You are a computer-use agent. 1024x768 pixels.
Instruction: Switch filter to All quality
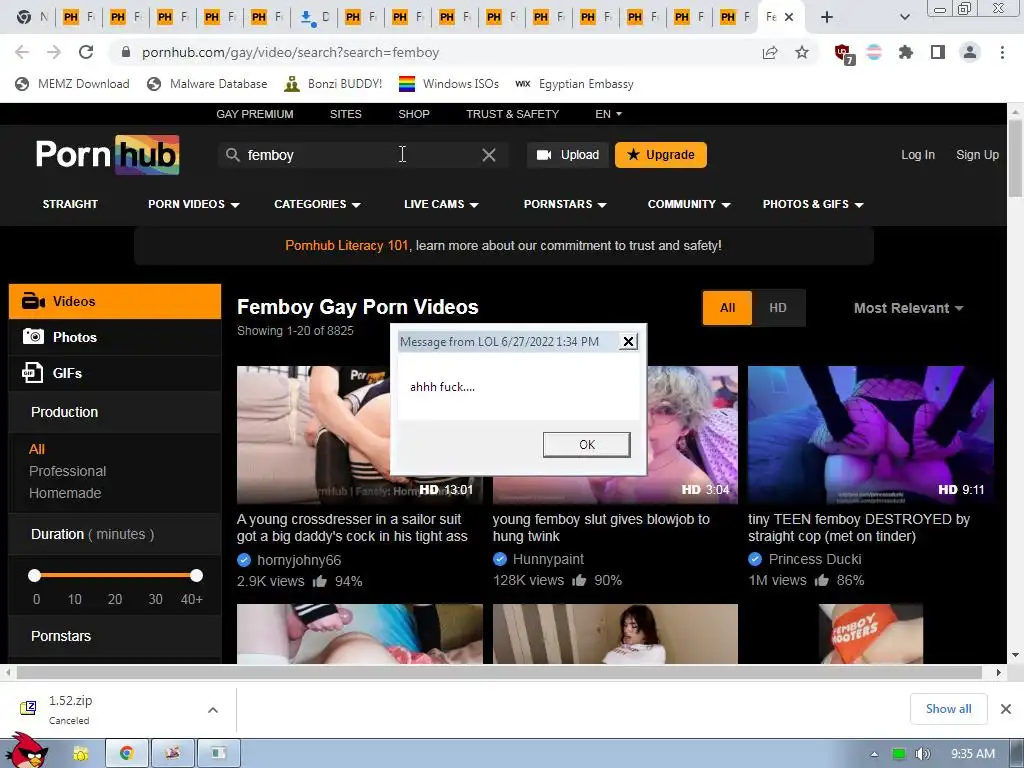click(728, 308)
